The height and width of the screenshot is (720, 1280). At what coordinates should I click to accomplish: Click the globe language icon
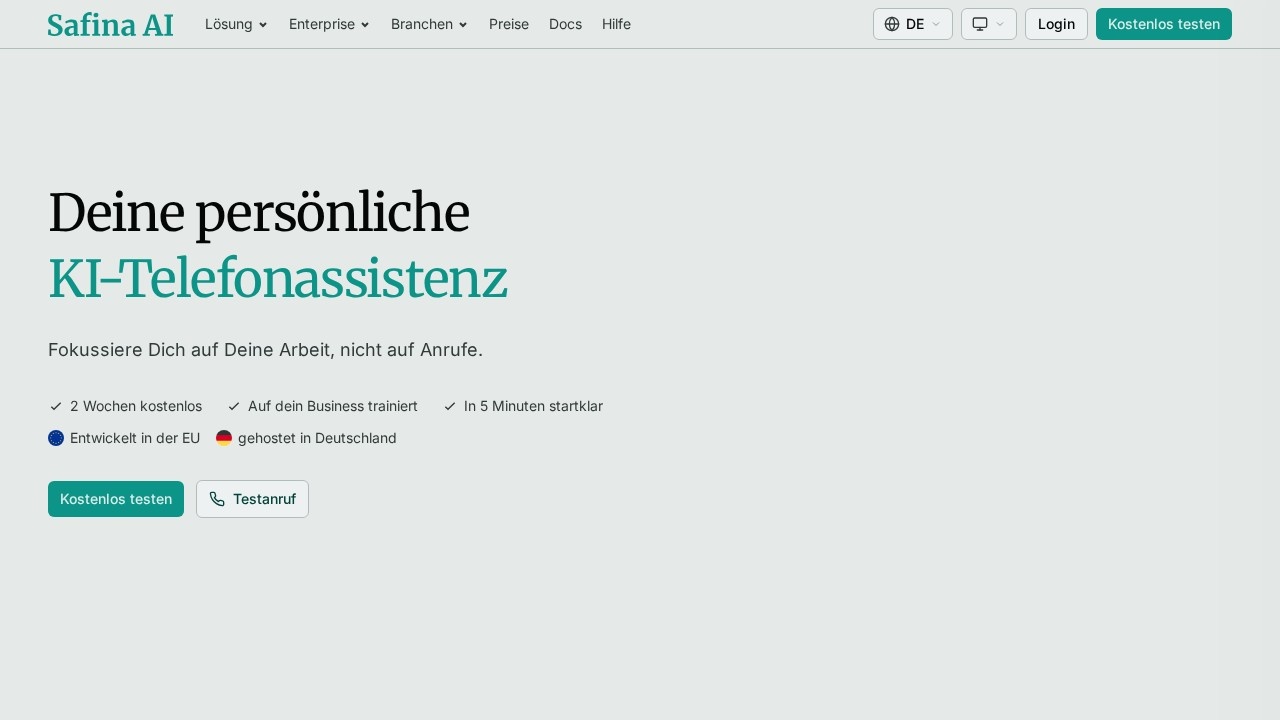coord(892,24)
